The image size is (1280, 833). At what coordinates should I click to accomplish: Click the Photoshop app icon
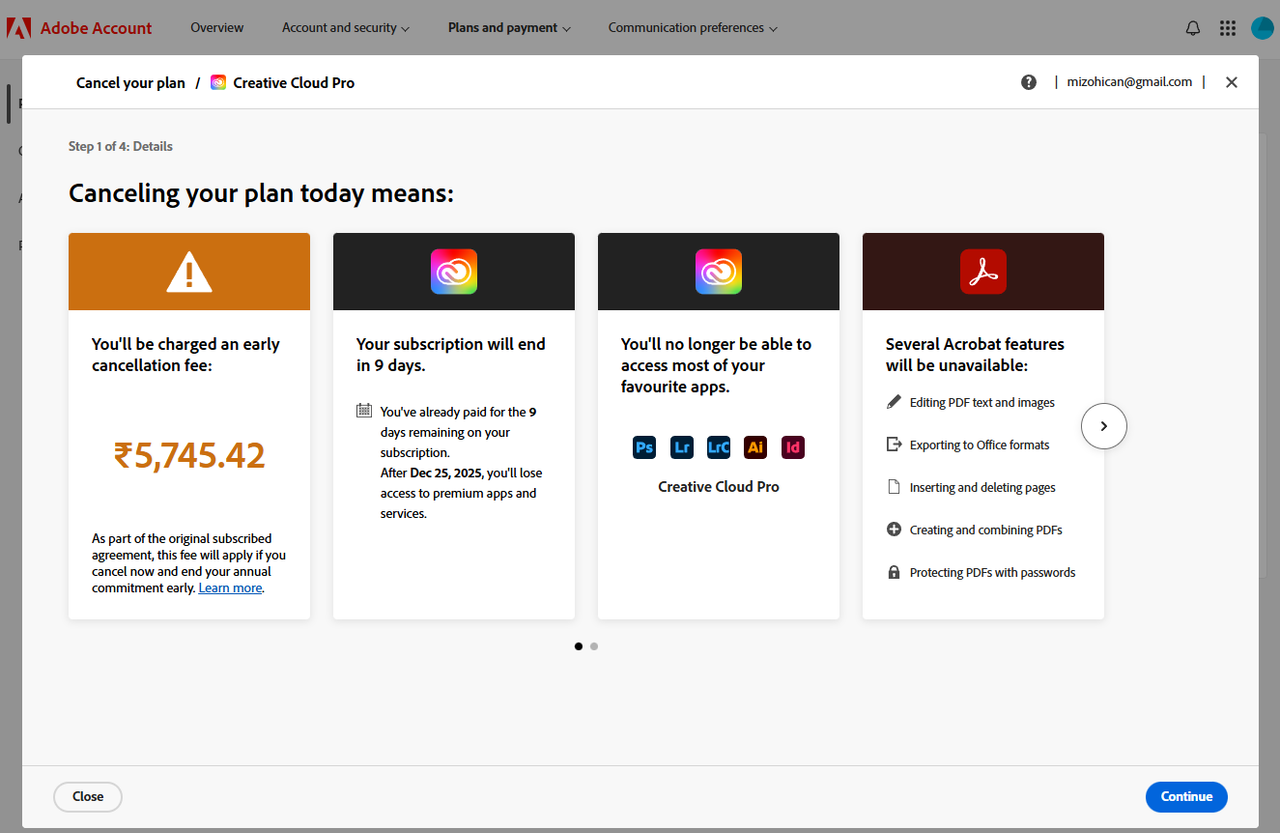click(x=644, y=447)
